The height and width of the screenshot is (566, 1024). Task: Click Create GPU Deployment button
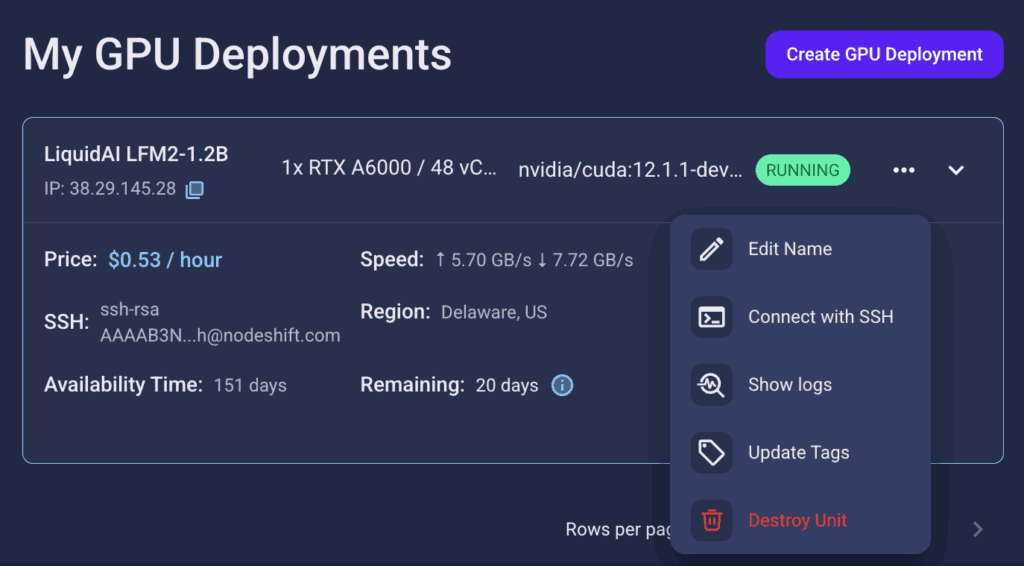point(884,54)
